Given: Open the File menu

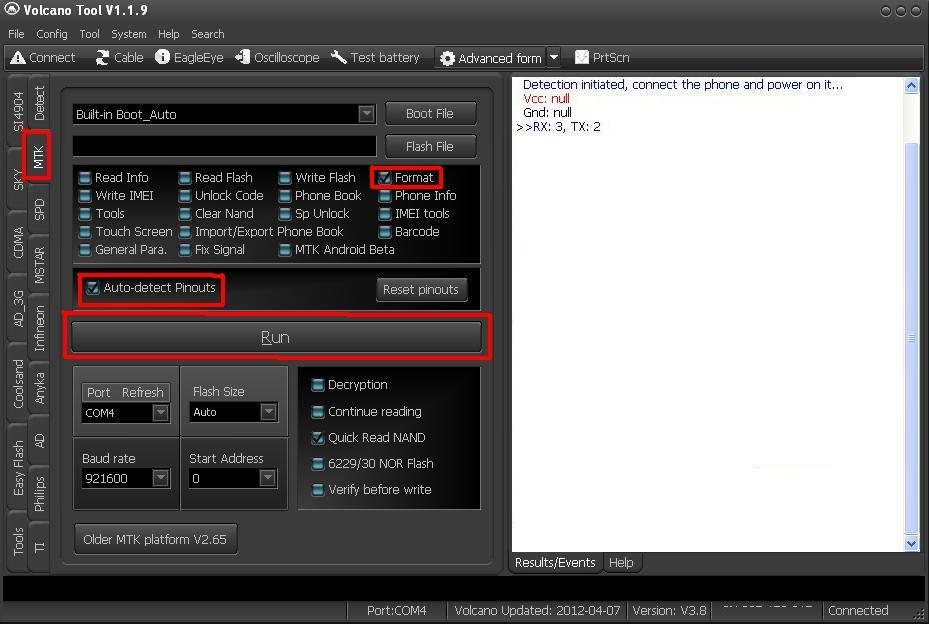Looking at the screenshot, I should click(x=16, y=34).
